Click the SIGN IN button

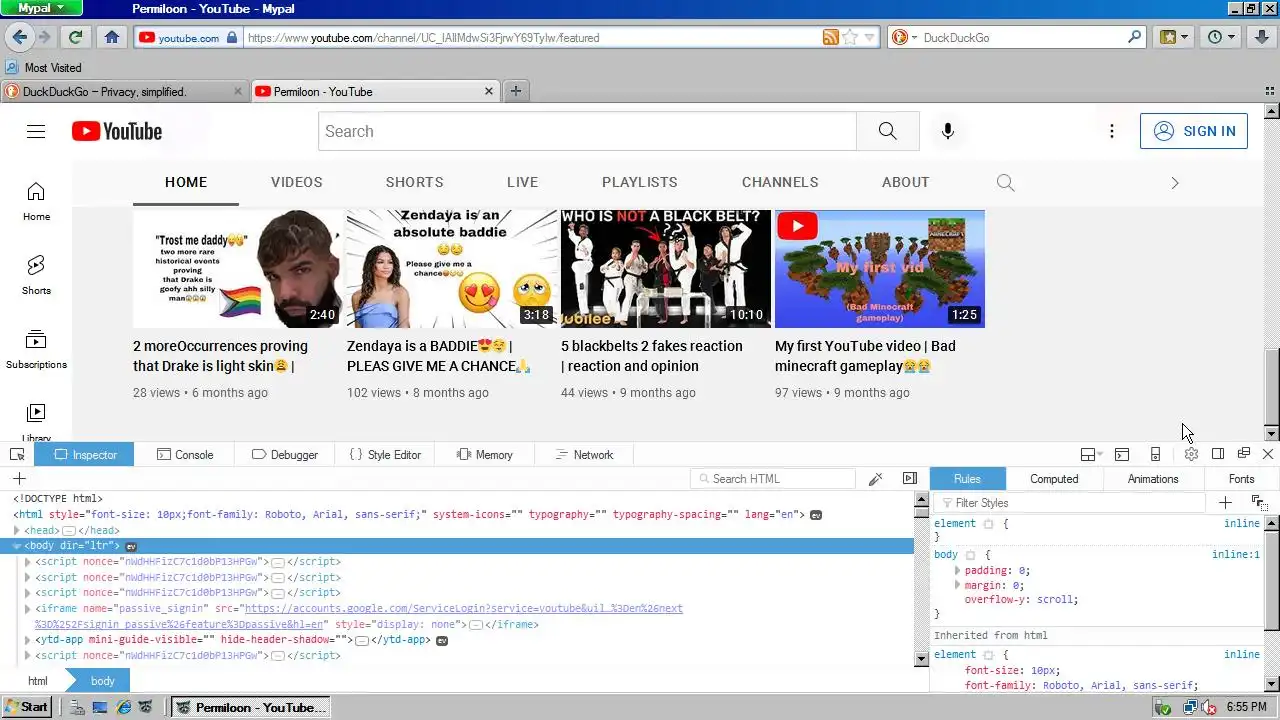click(x=1194, y=131)
